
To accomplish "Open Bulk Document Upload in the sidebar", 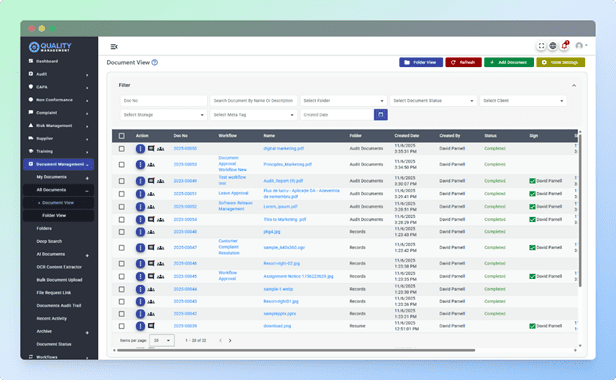I will tap(58, 280).
